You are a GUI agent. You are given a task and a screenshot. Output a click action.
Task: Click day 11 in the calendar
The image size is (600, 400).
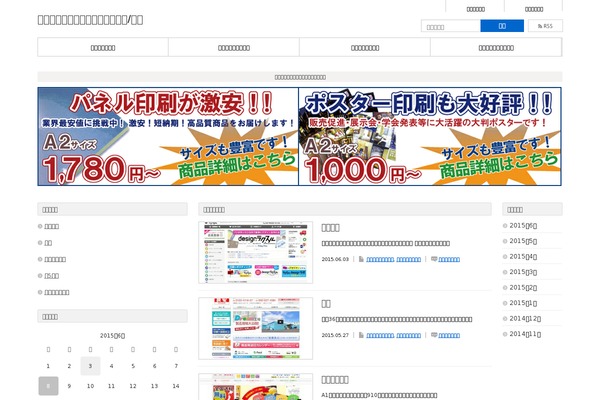(x=111, y=386)
